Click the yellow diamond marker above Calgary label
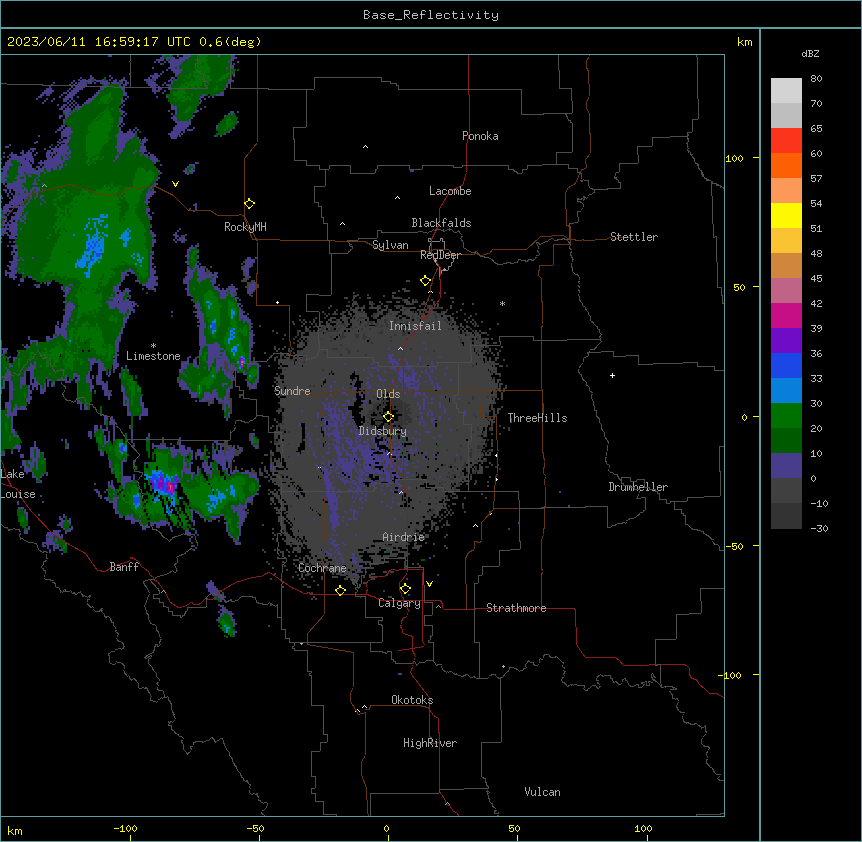862x842 pixels. click(x=405, y=589)
